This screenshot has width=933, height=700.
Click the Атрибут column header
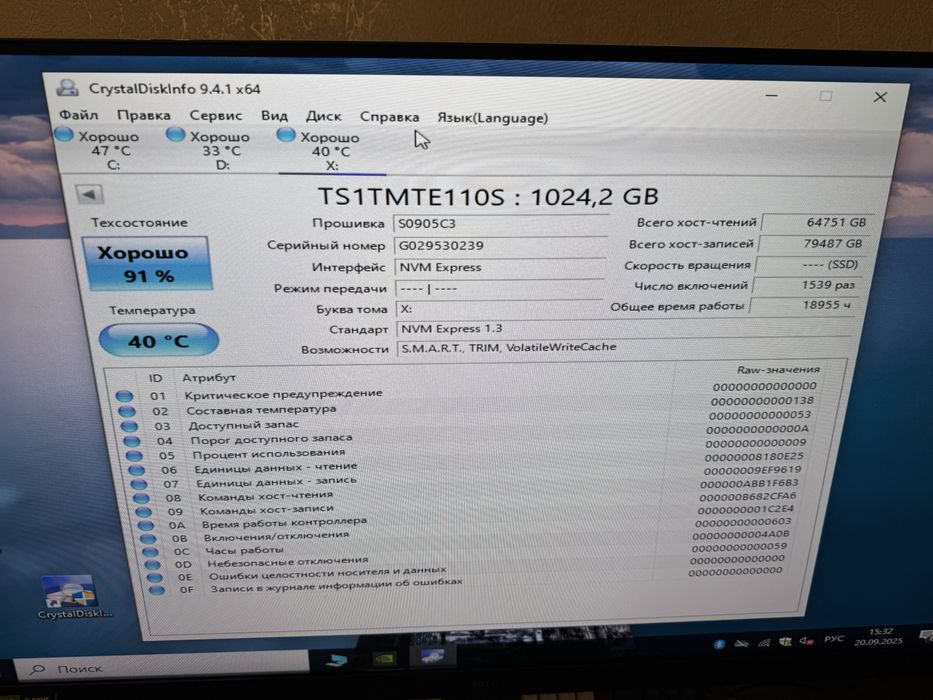pos(209,377)
